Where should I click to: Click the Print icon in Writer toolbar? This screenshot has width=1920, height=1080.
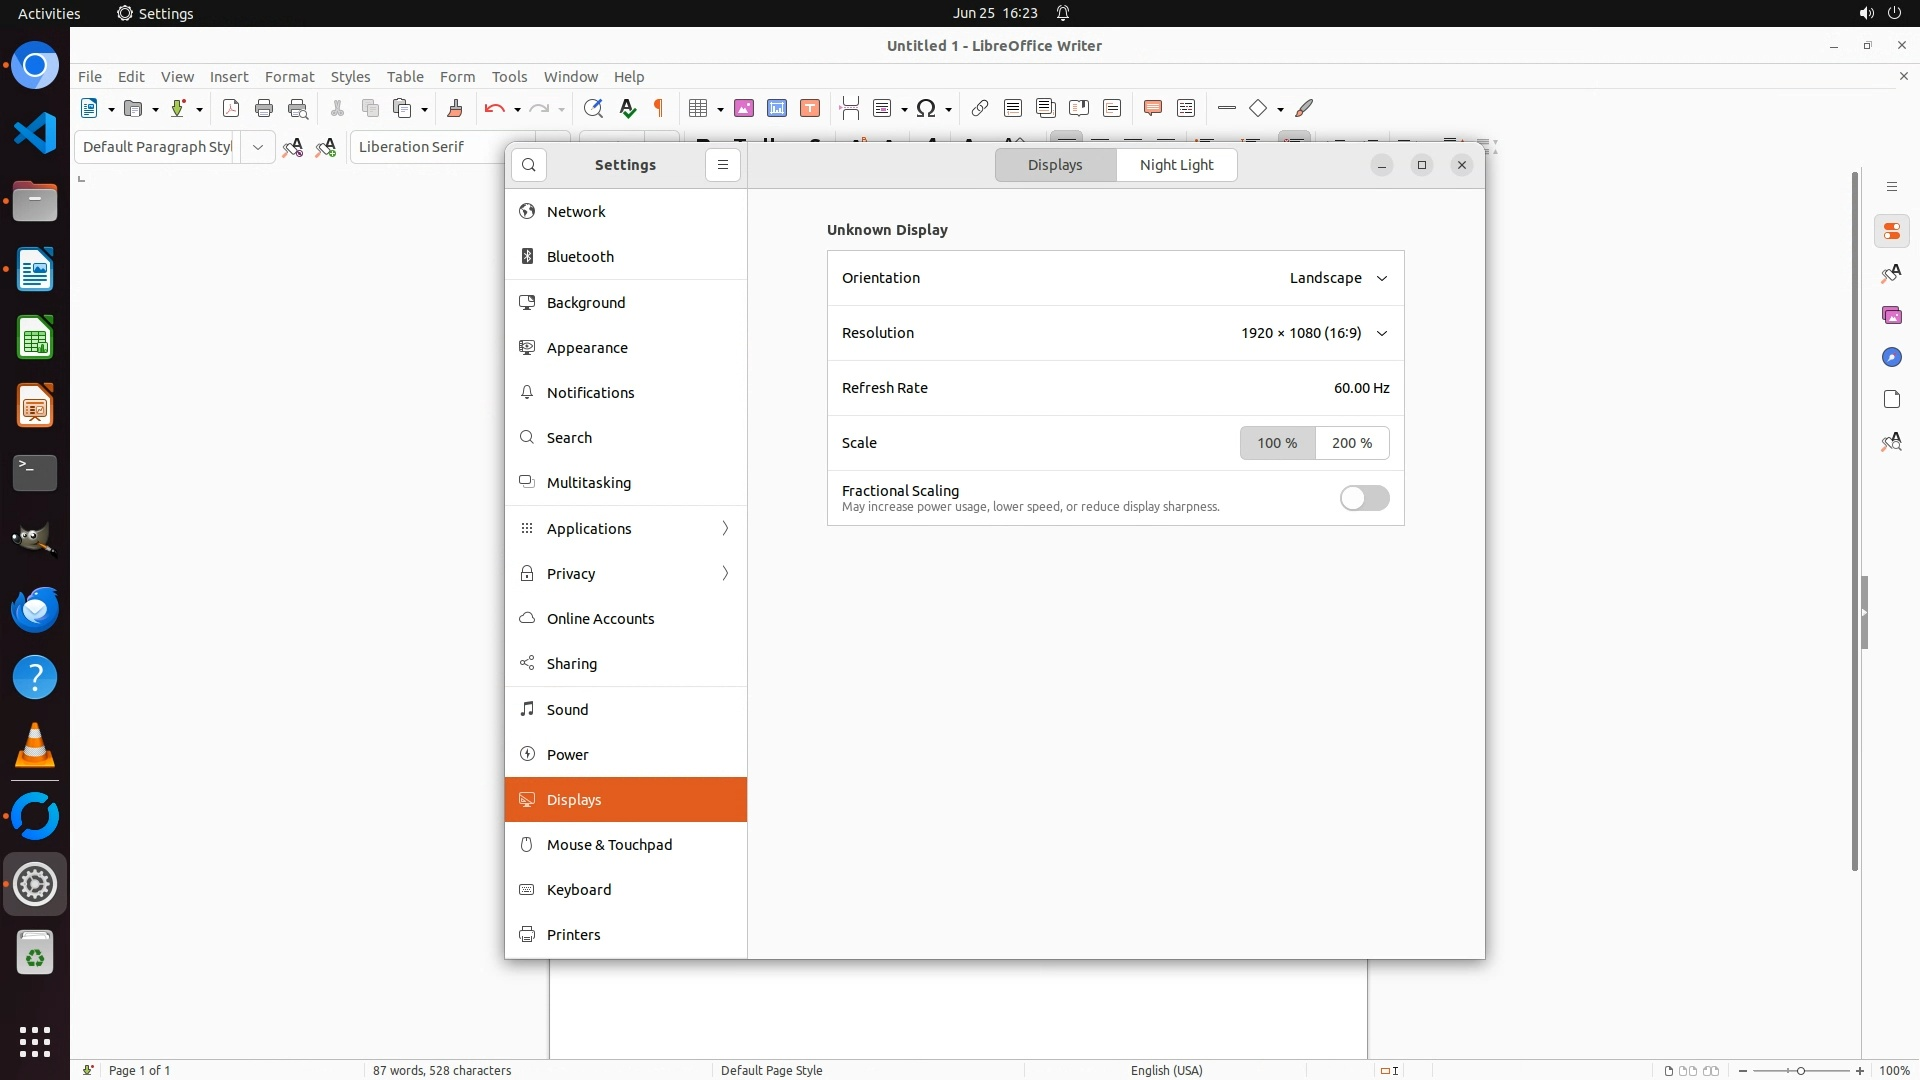click(x=264, y=108)
